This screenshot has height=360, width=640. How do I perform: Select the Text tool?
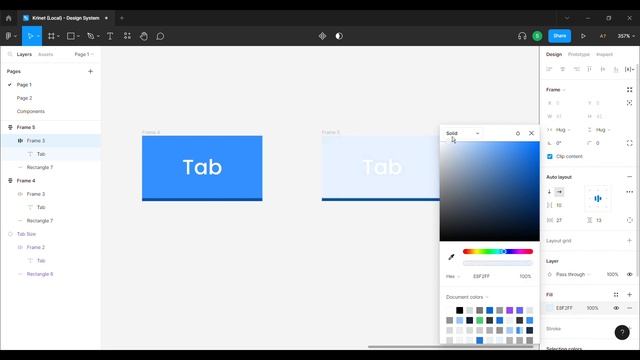pyautogui.click(x=110, y=36)
